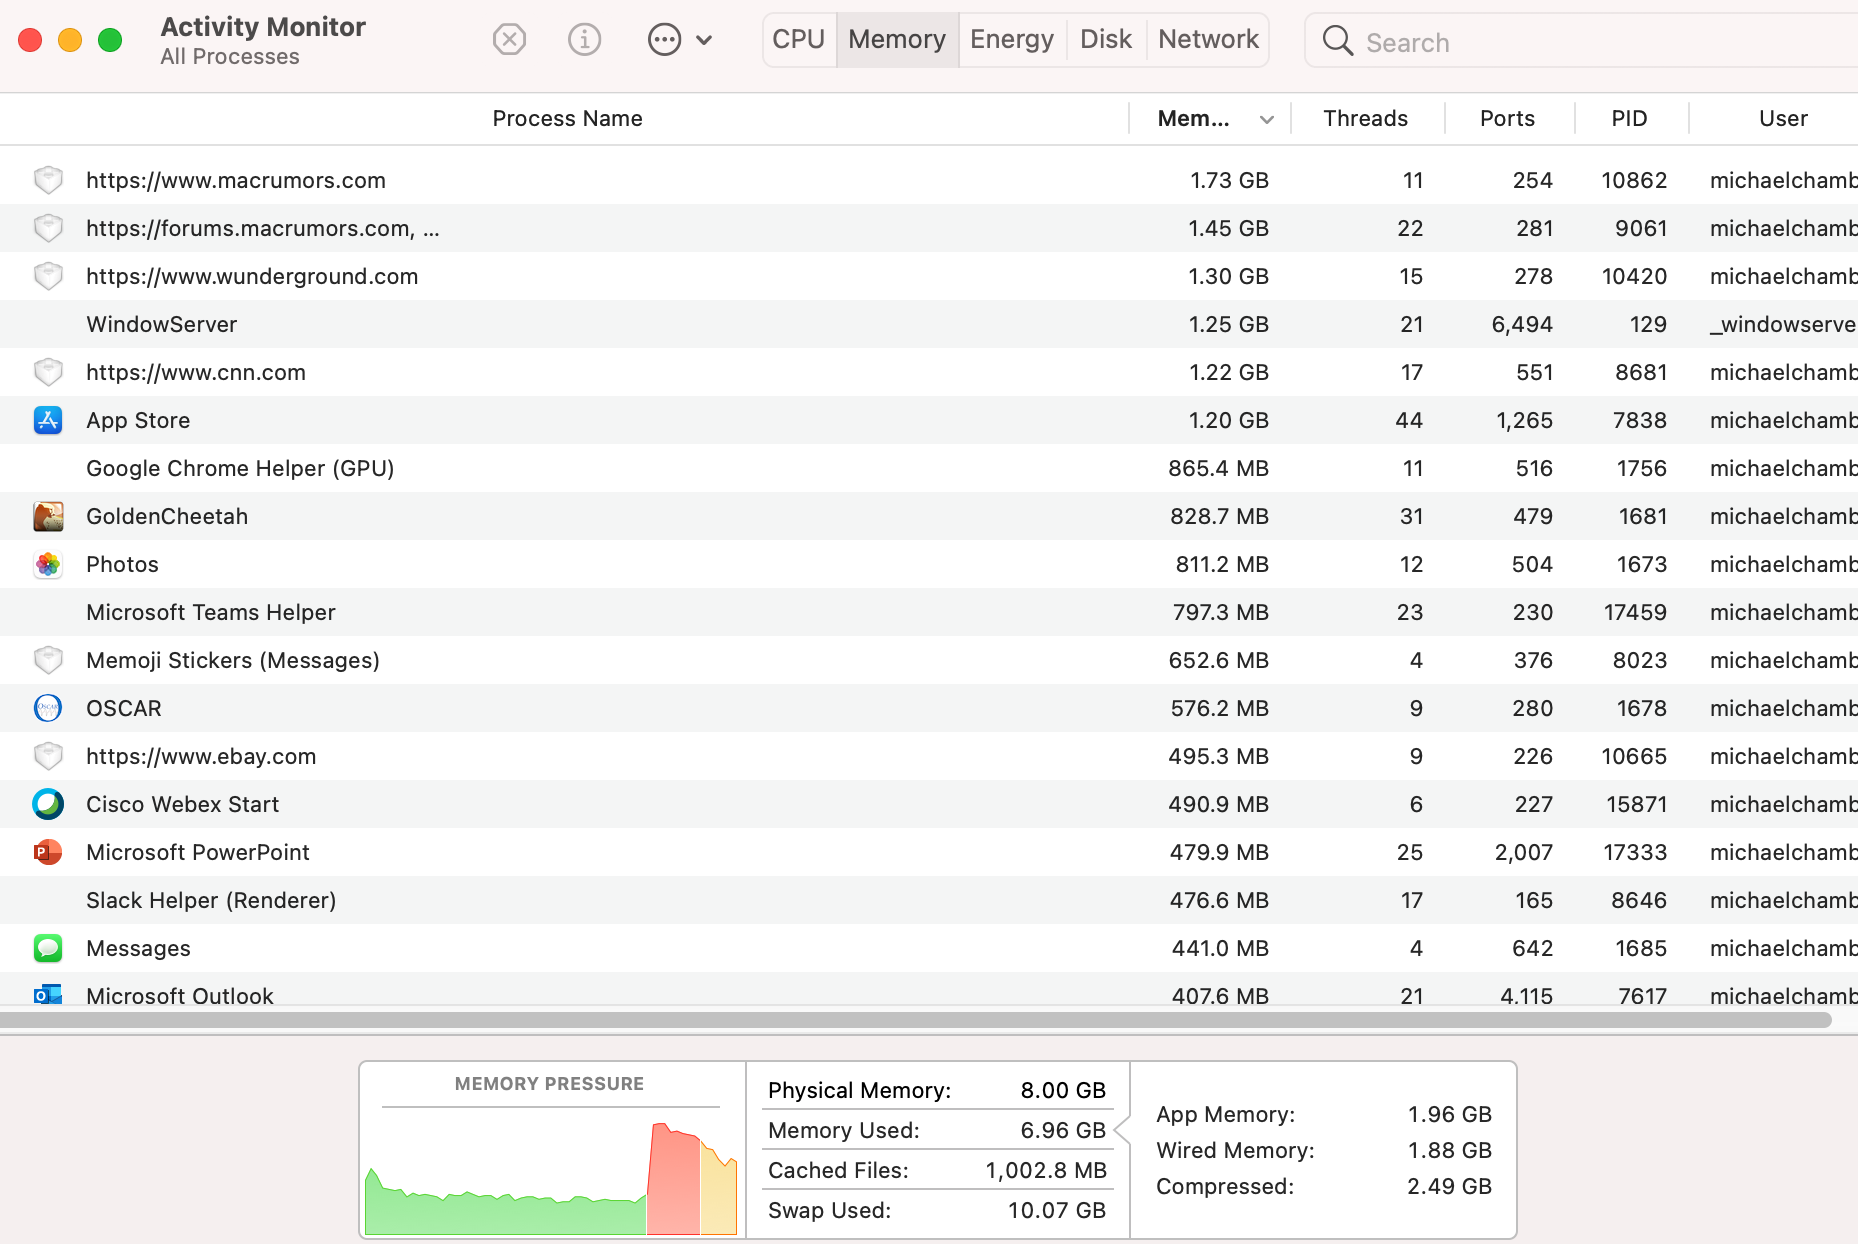This screenshot has height=1244, width=1858.
Task: Click the Photos process name
Action: coord(122,564)
